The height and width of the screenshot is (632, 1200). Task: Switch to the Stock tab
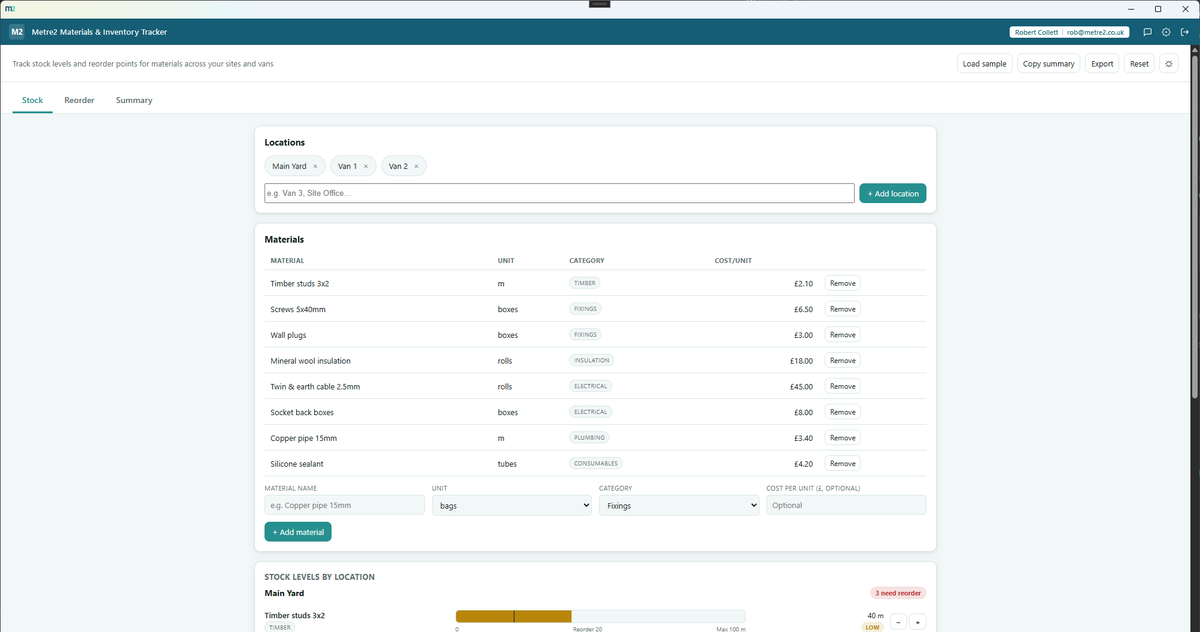[x=33, y=100]
